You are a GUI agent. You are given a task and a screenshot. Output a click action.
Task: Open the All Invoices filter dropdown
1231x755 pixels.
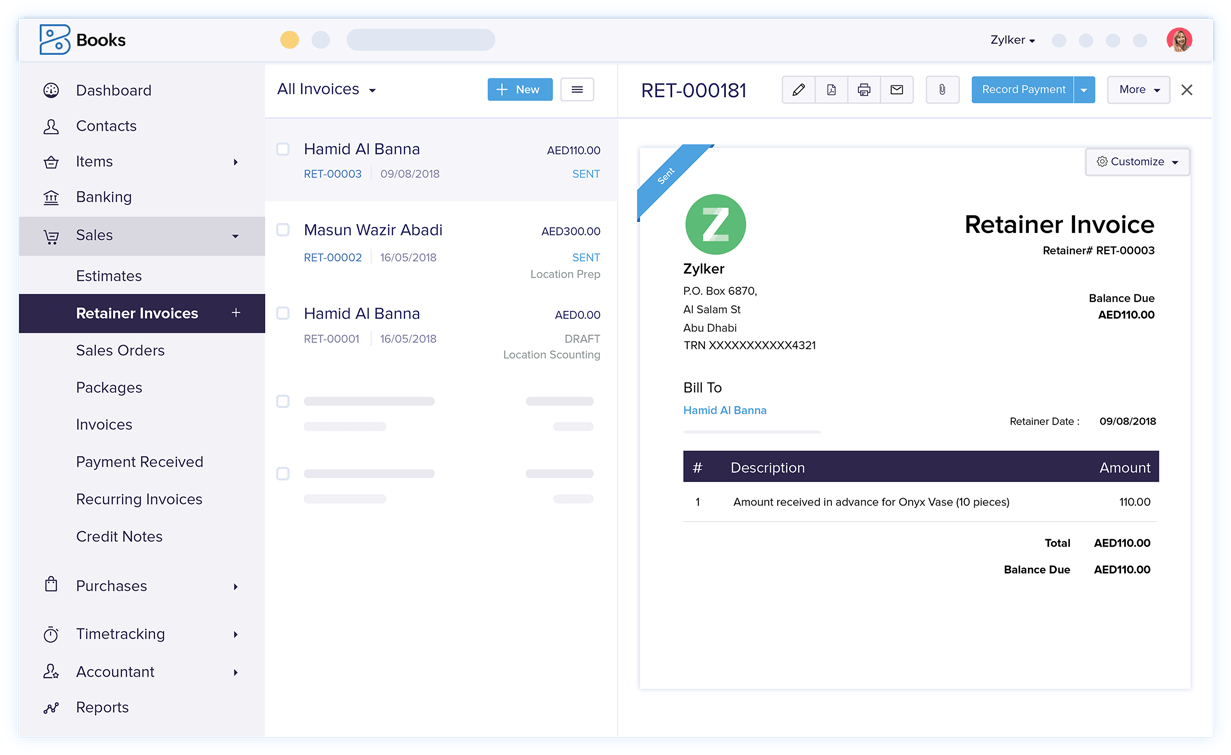[x=327, y=89]
